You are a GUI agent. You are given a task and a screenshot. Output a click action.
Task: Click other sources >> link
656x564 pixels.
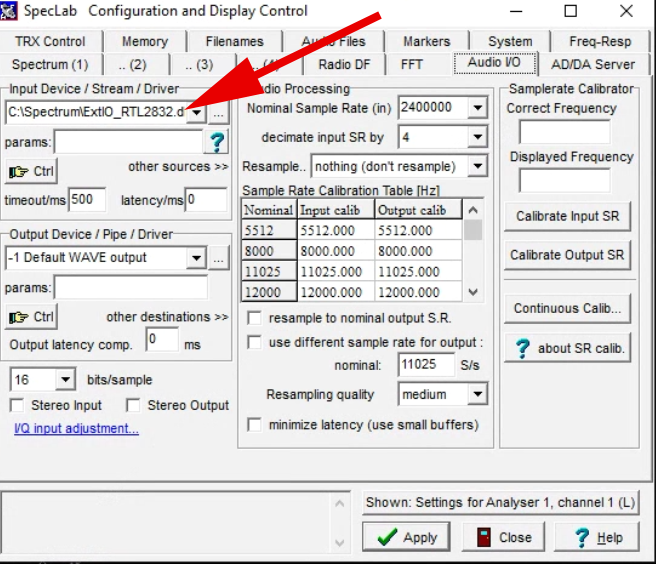point(178,167)
